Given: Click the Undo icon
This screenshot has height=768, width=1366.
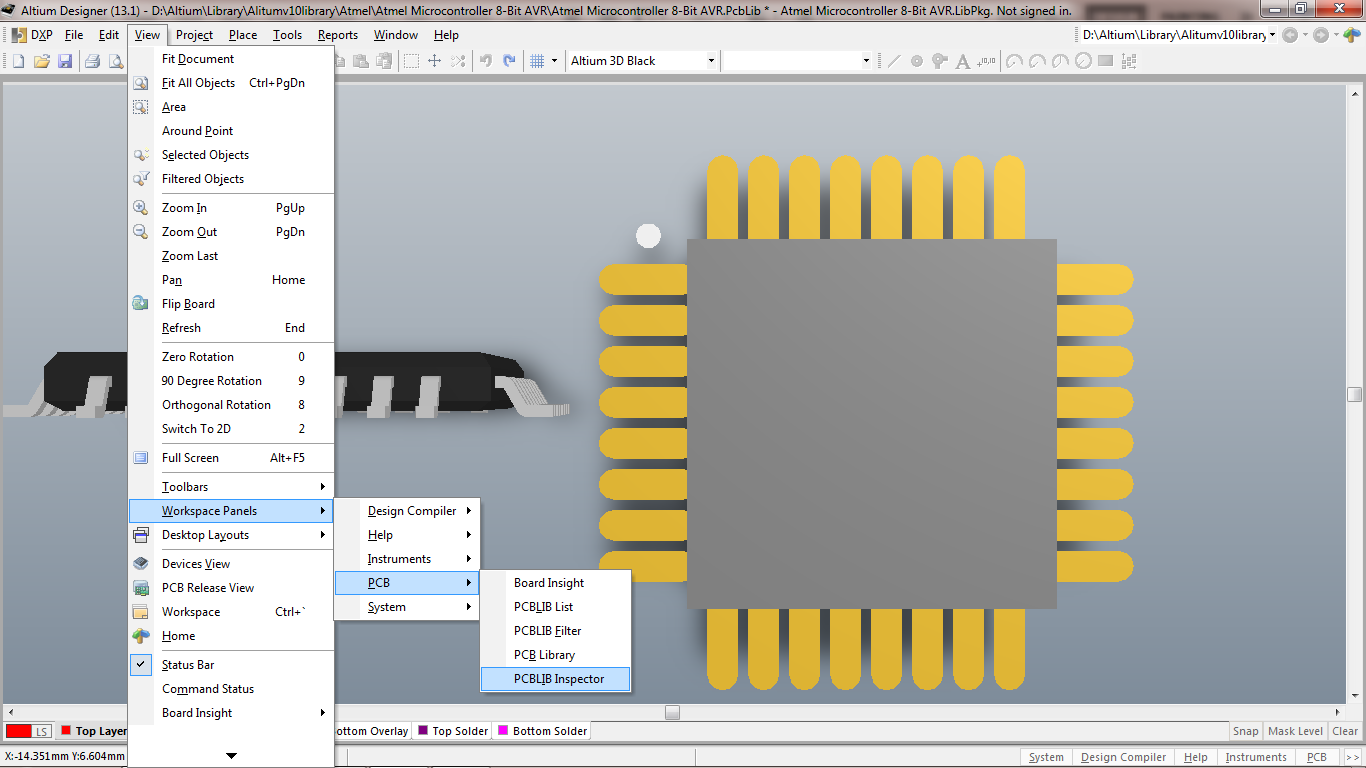Looking at the screenshot, I should [486, 60].
